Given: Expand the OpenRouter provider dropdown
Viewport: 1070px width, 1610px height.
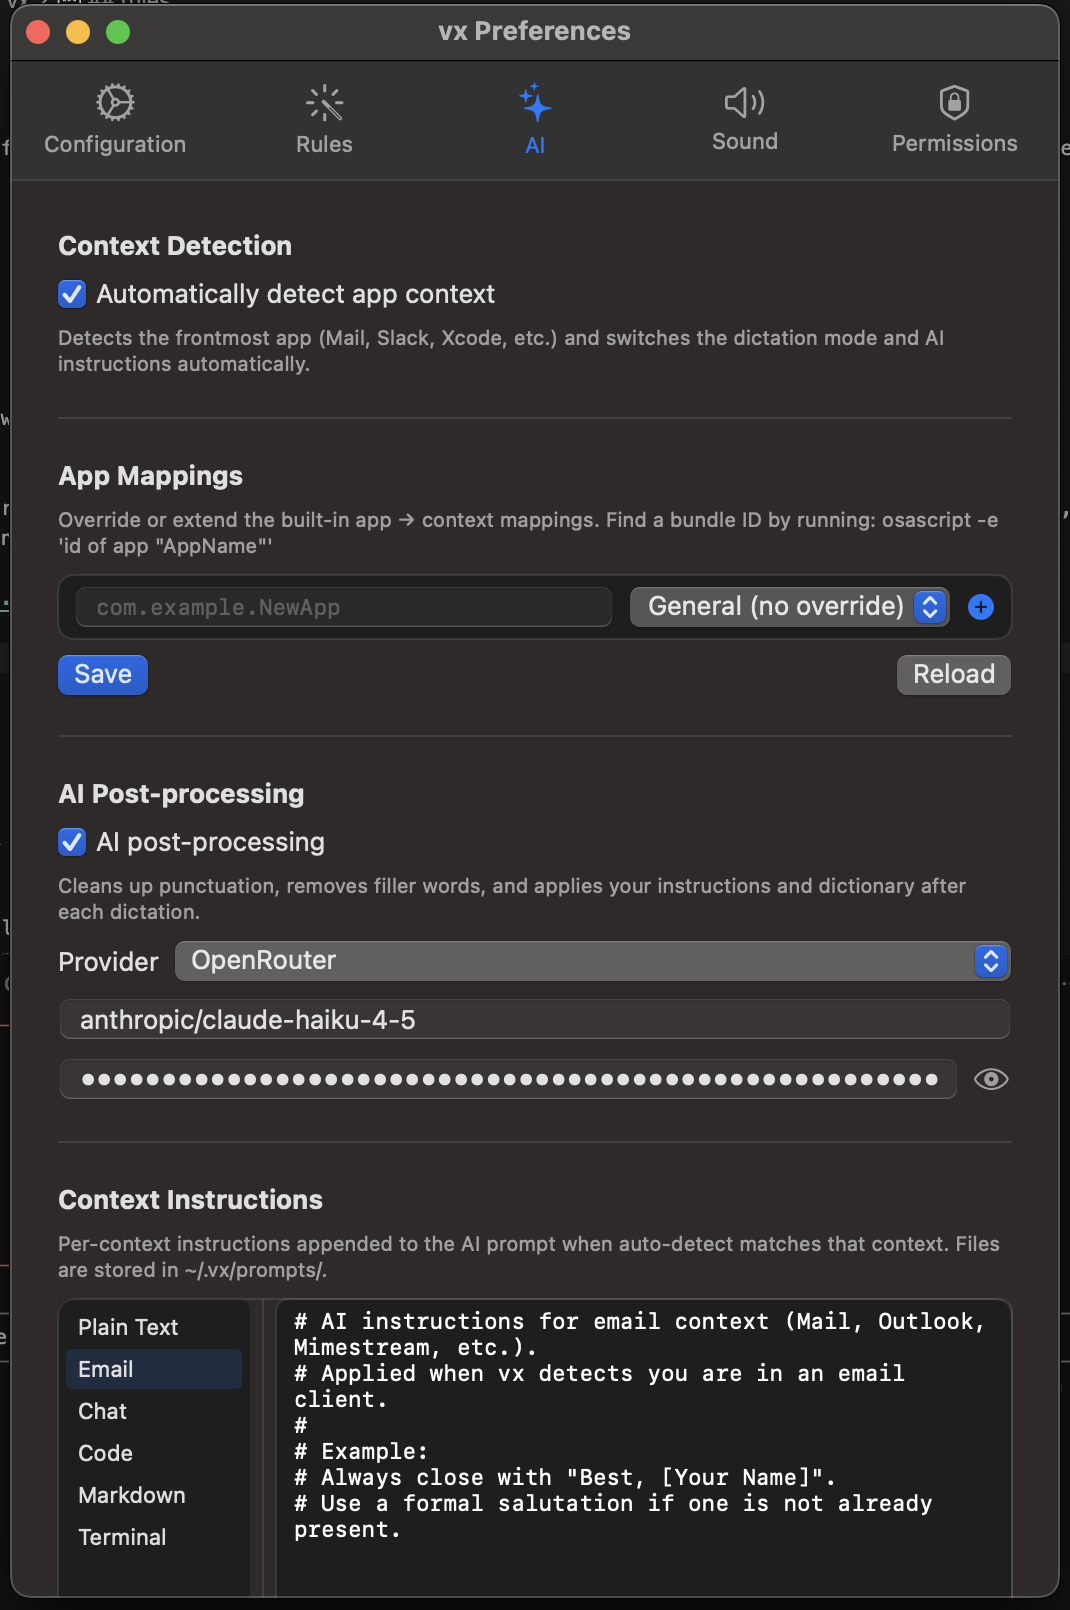Looking at the screenshot, I should click(592, 961).
